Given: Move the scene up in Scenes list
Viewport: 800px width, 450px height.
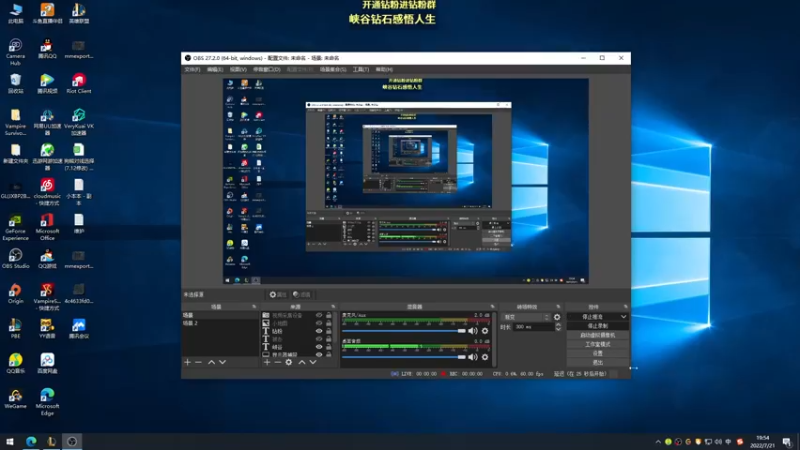Looking at the screenshot, I should click(x=211, y=362).
